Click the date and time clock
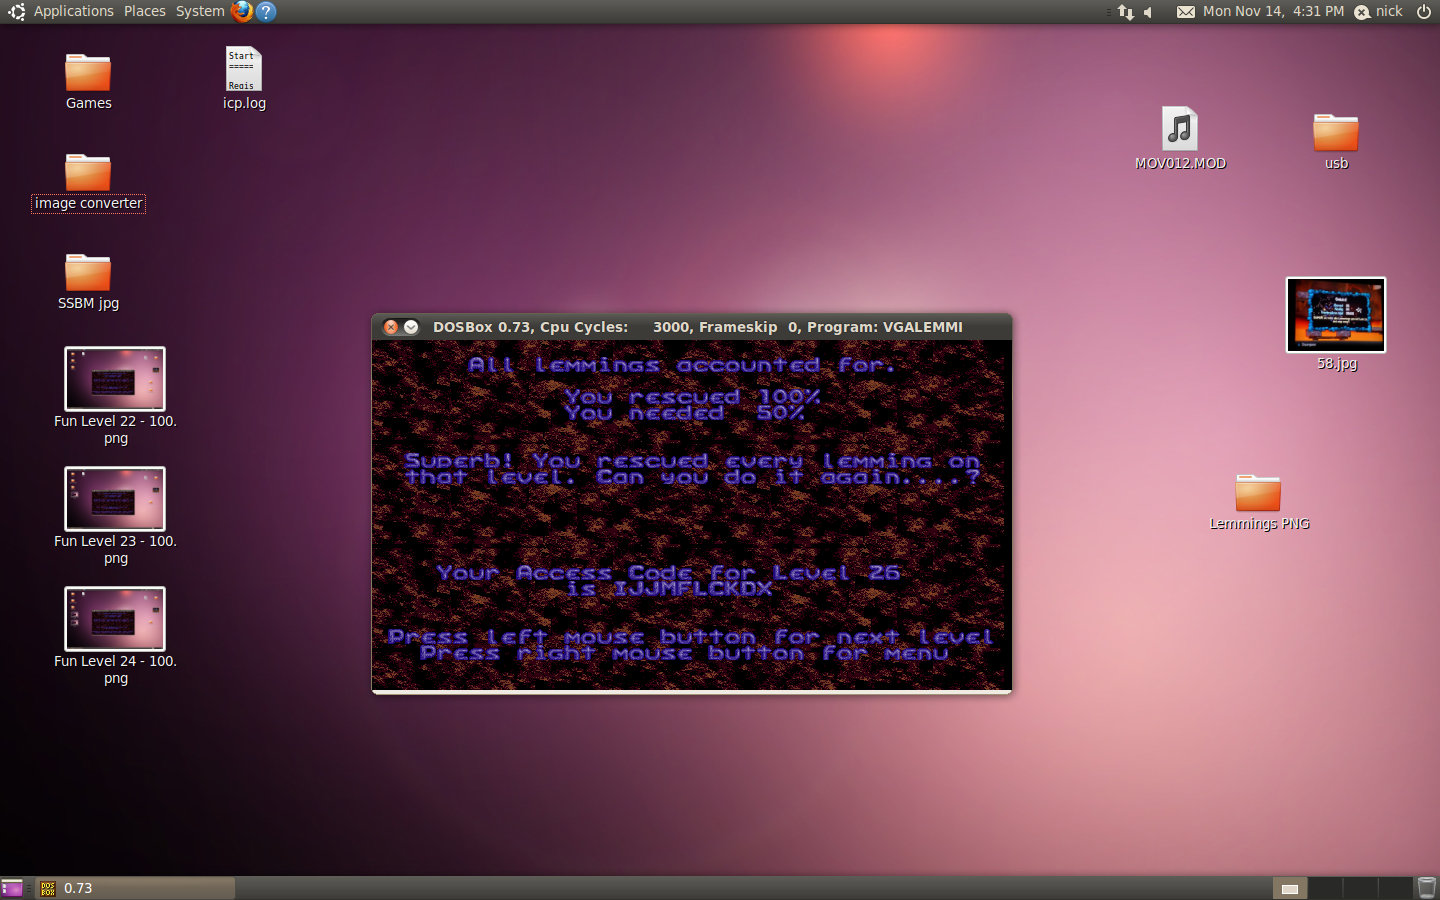Image resolution: width=1440 pixels, height=900 pixels. point(1273,11)
